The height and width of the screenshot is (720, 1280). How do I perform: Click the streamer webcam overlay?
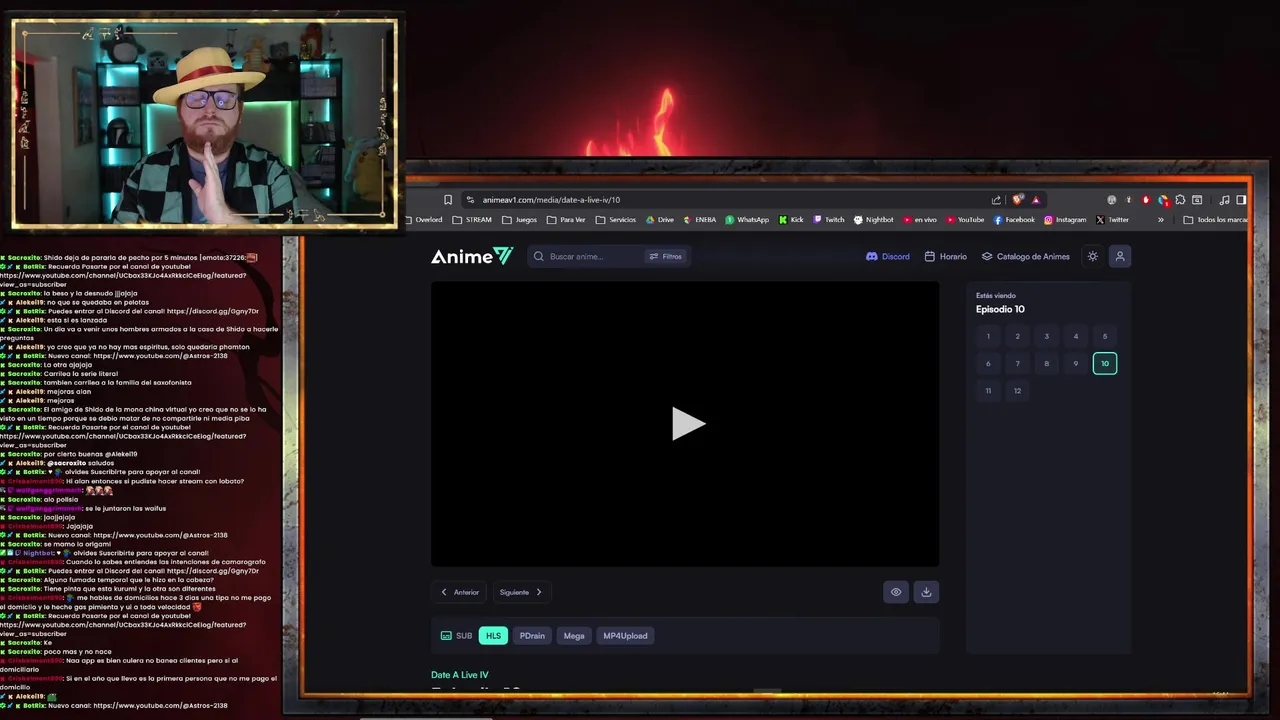pyautogui.click(x=204, y=123)
